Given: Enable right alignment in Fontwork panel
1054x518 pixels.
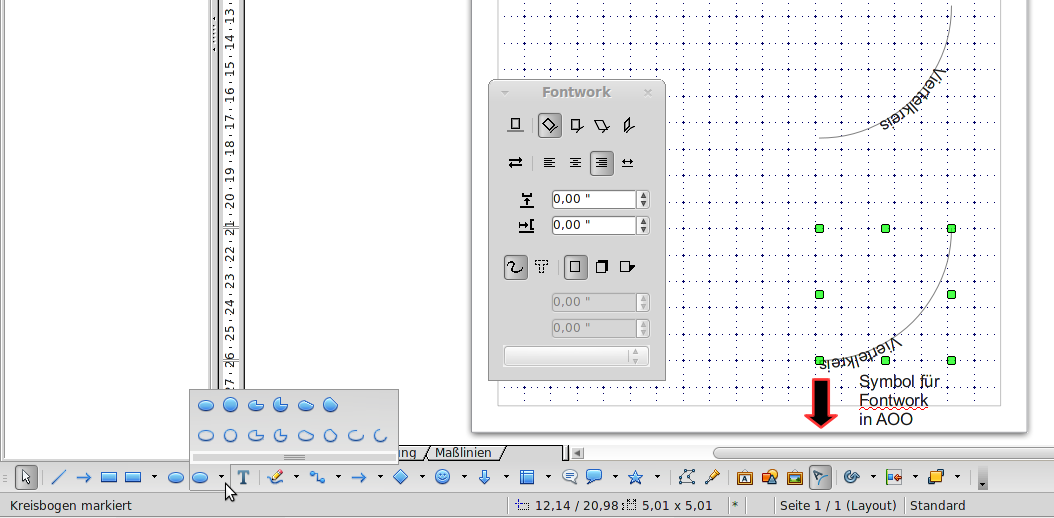Looking at the screenshot, I should tap(601, 163).
